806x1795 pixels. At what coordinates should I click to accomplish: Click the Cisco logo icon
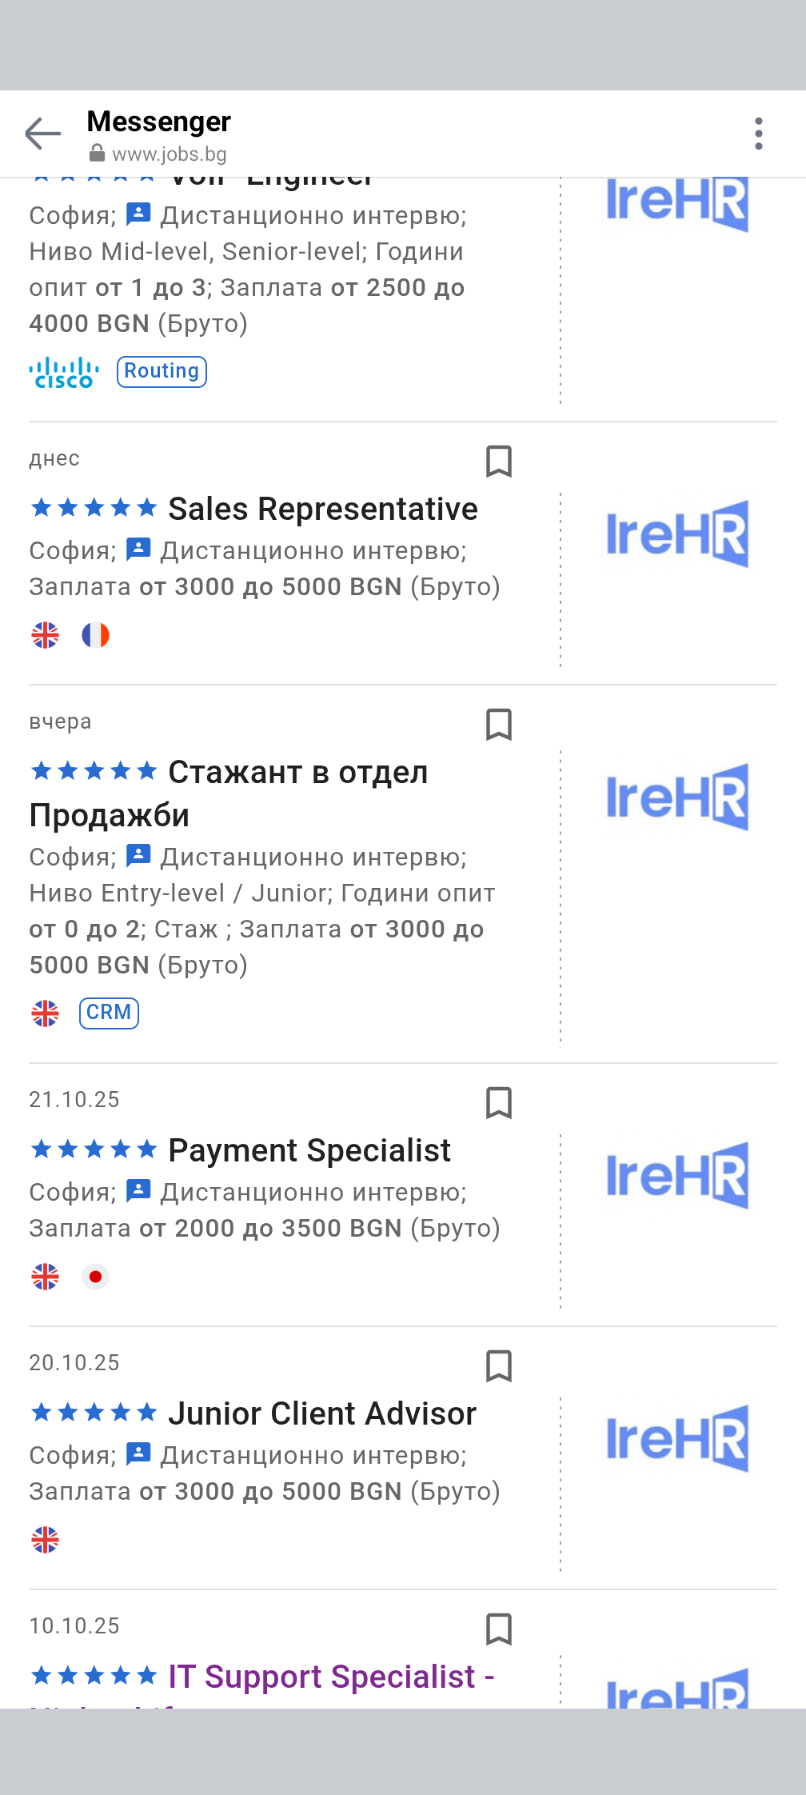(64, 372)
